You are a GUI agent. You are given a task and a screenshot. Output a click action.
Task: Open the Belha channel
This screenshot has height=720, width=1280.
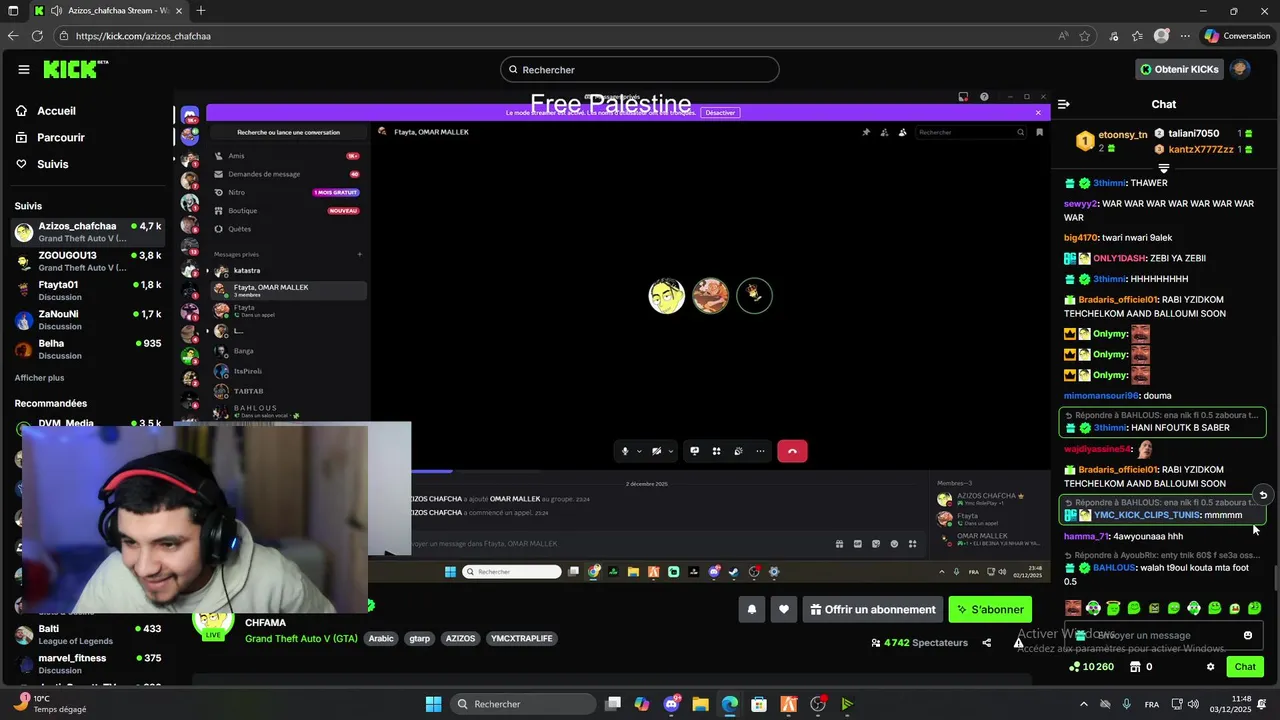(x=88, y=349)
